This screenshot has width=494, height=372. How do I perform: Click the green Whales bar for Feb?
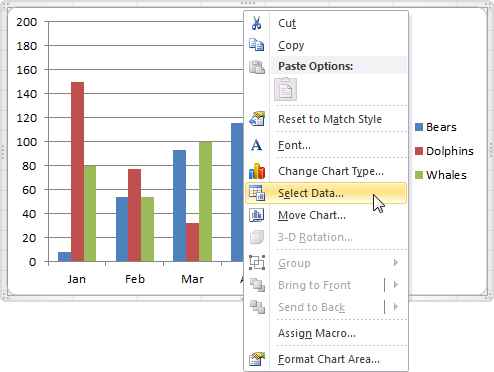click(147, 229)
